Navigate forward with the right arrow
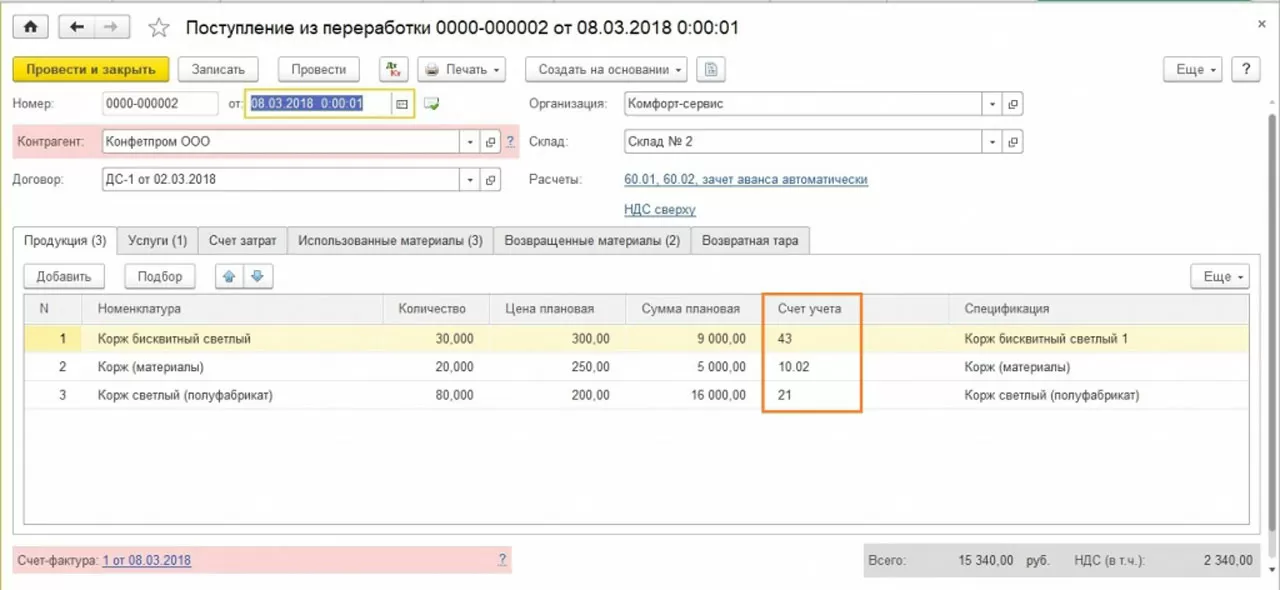Screen dimensions: 1280x590 [x=112, y=27]
